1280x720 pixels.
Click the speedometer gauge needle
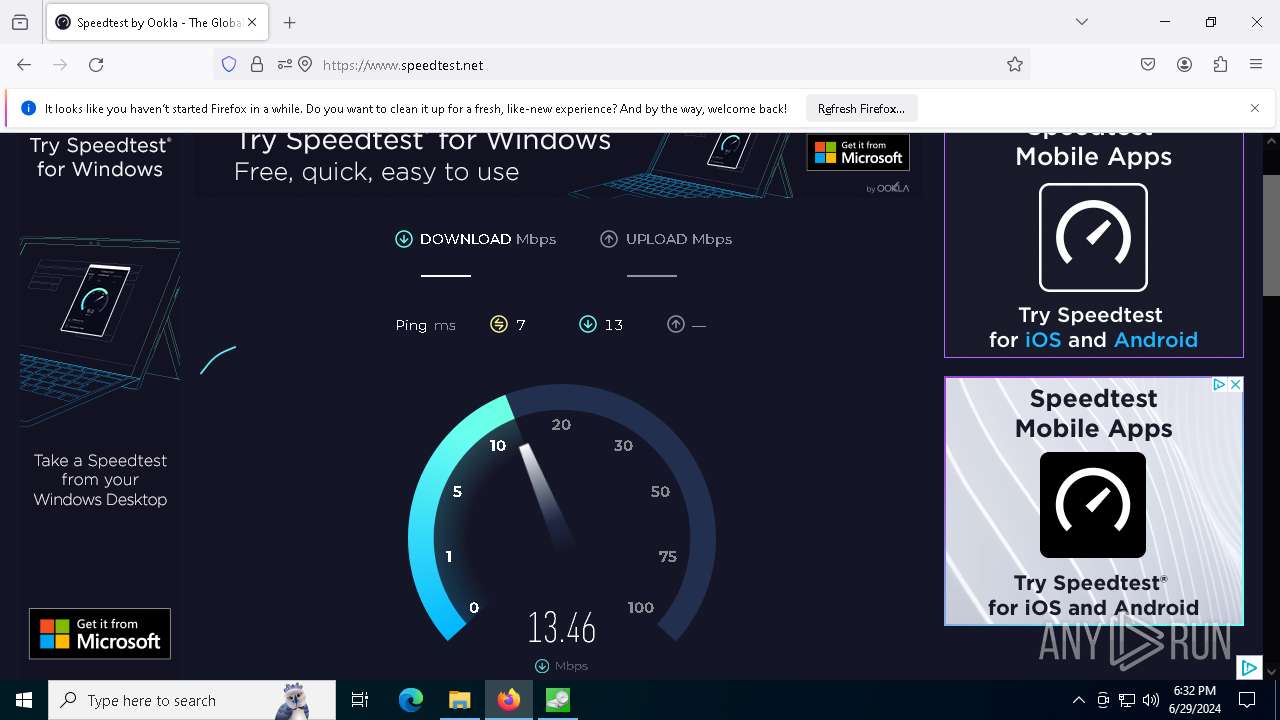click(546, 496)
